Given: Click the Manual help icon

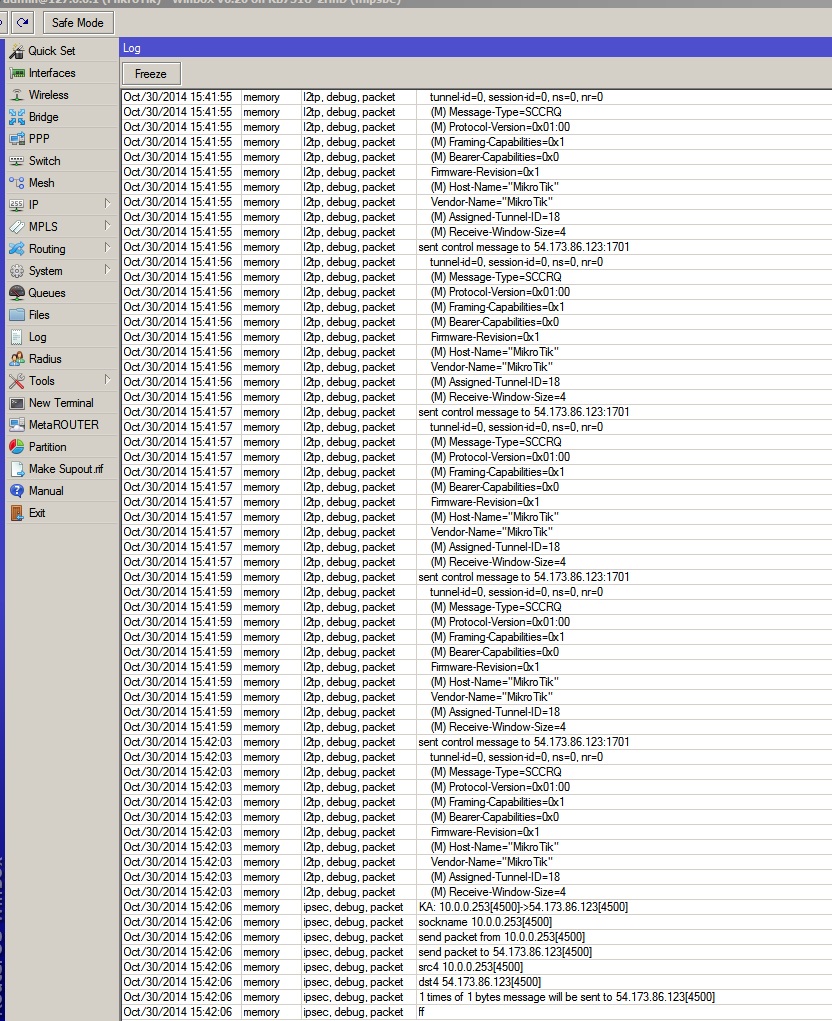Looking at the screenshot, I should [x=17, y=491].
